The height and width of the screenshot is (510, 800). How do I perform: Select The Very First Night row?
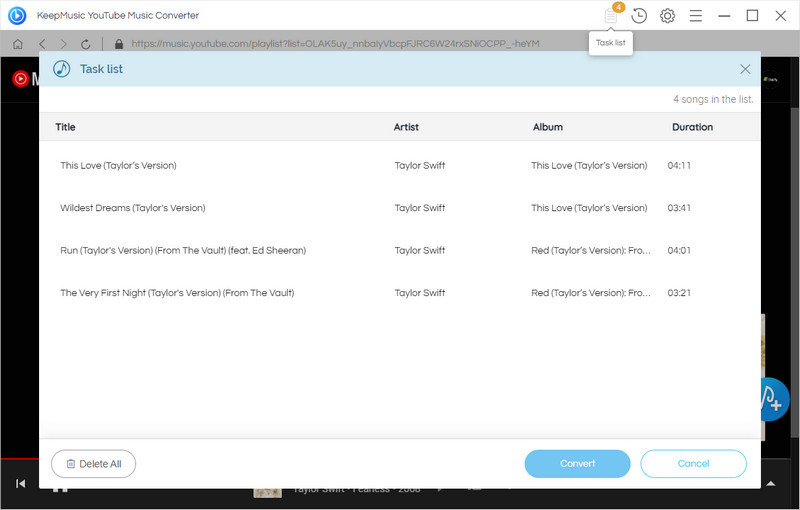[399, 293]
